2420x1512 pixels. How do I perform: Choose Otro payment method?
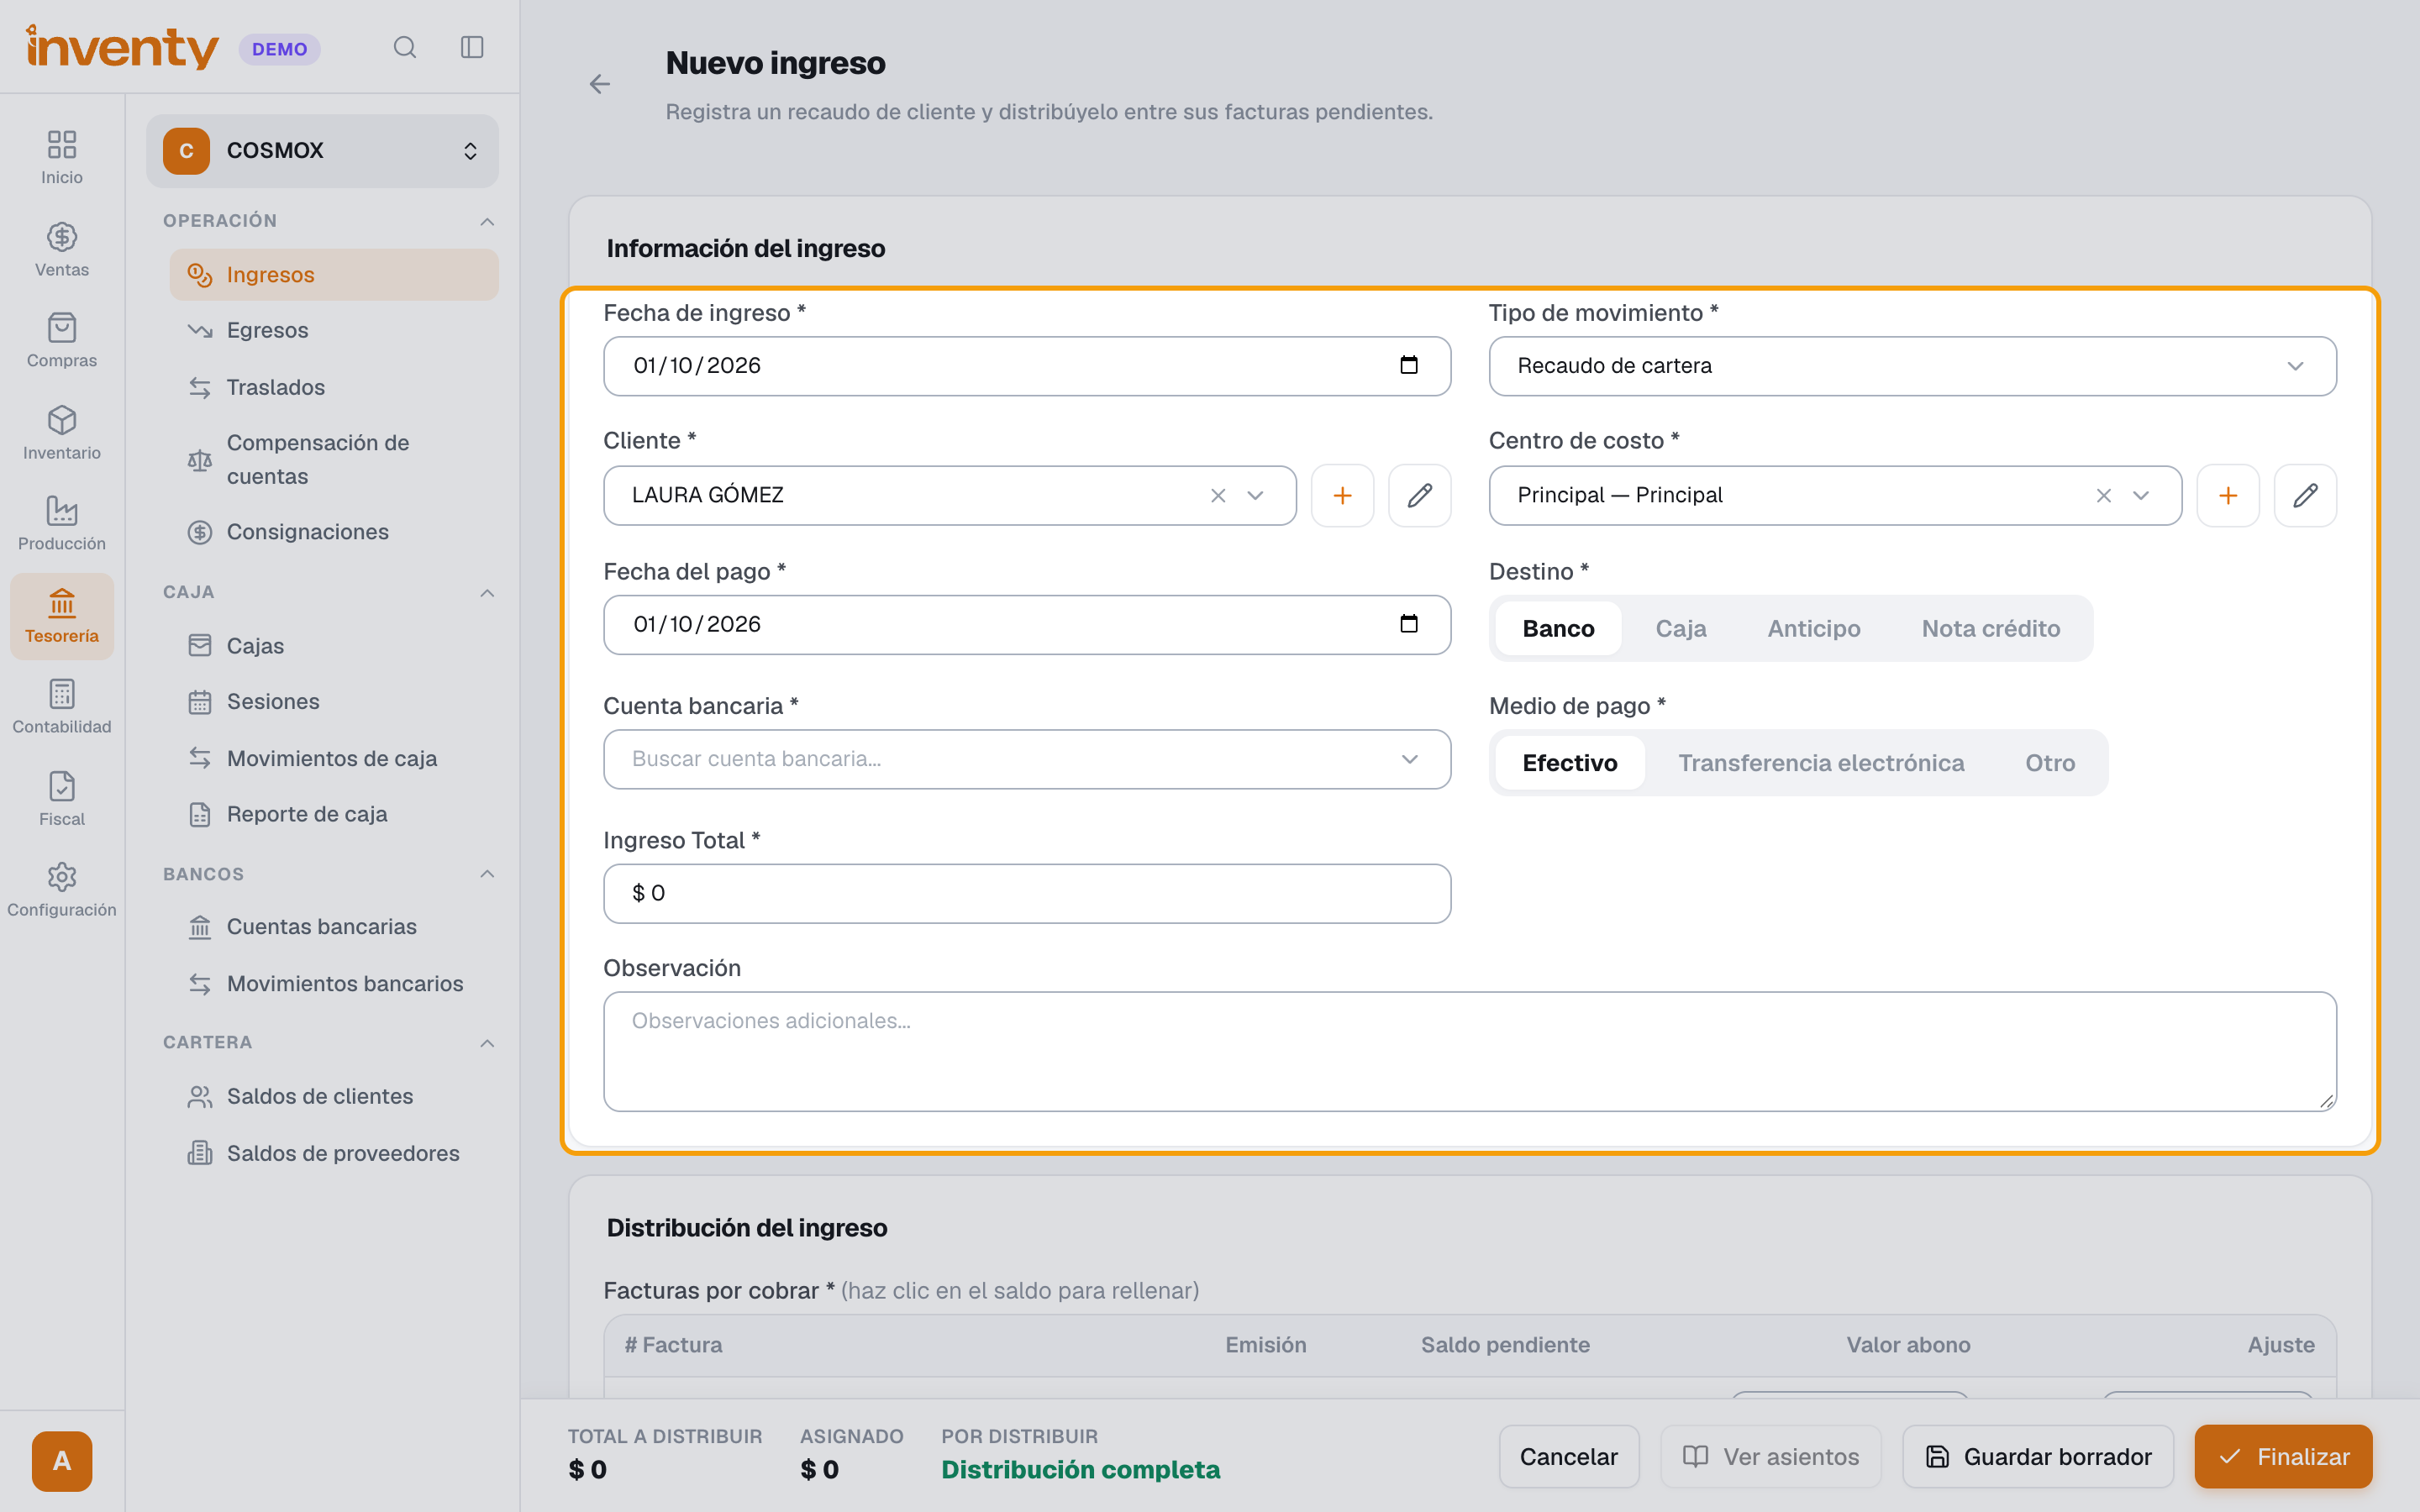[2050, 763]
